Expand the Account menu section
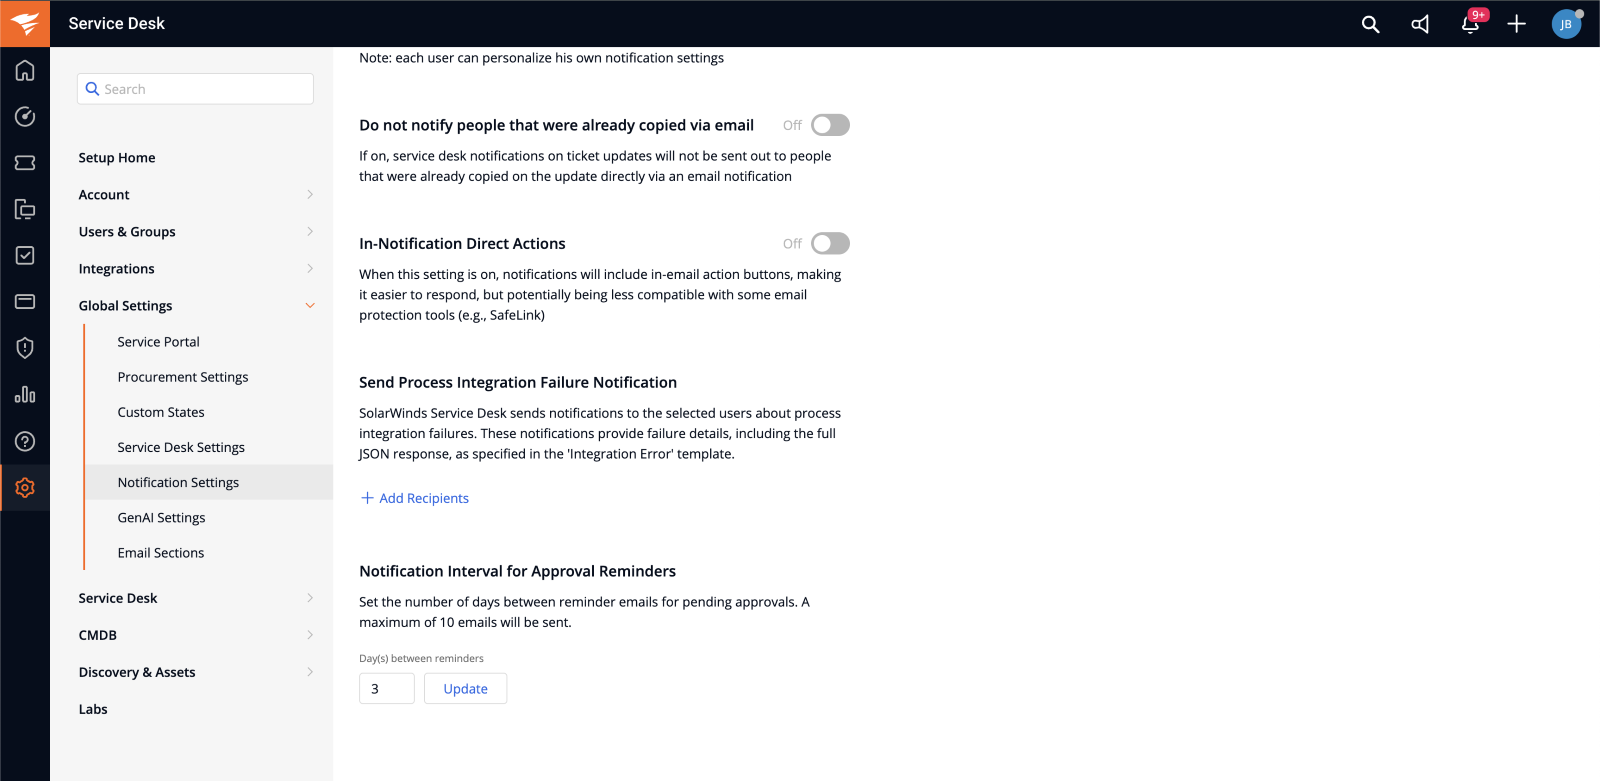Screen dimensions: 1600x781 (x=196, y=195)
